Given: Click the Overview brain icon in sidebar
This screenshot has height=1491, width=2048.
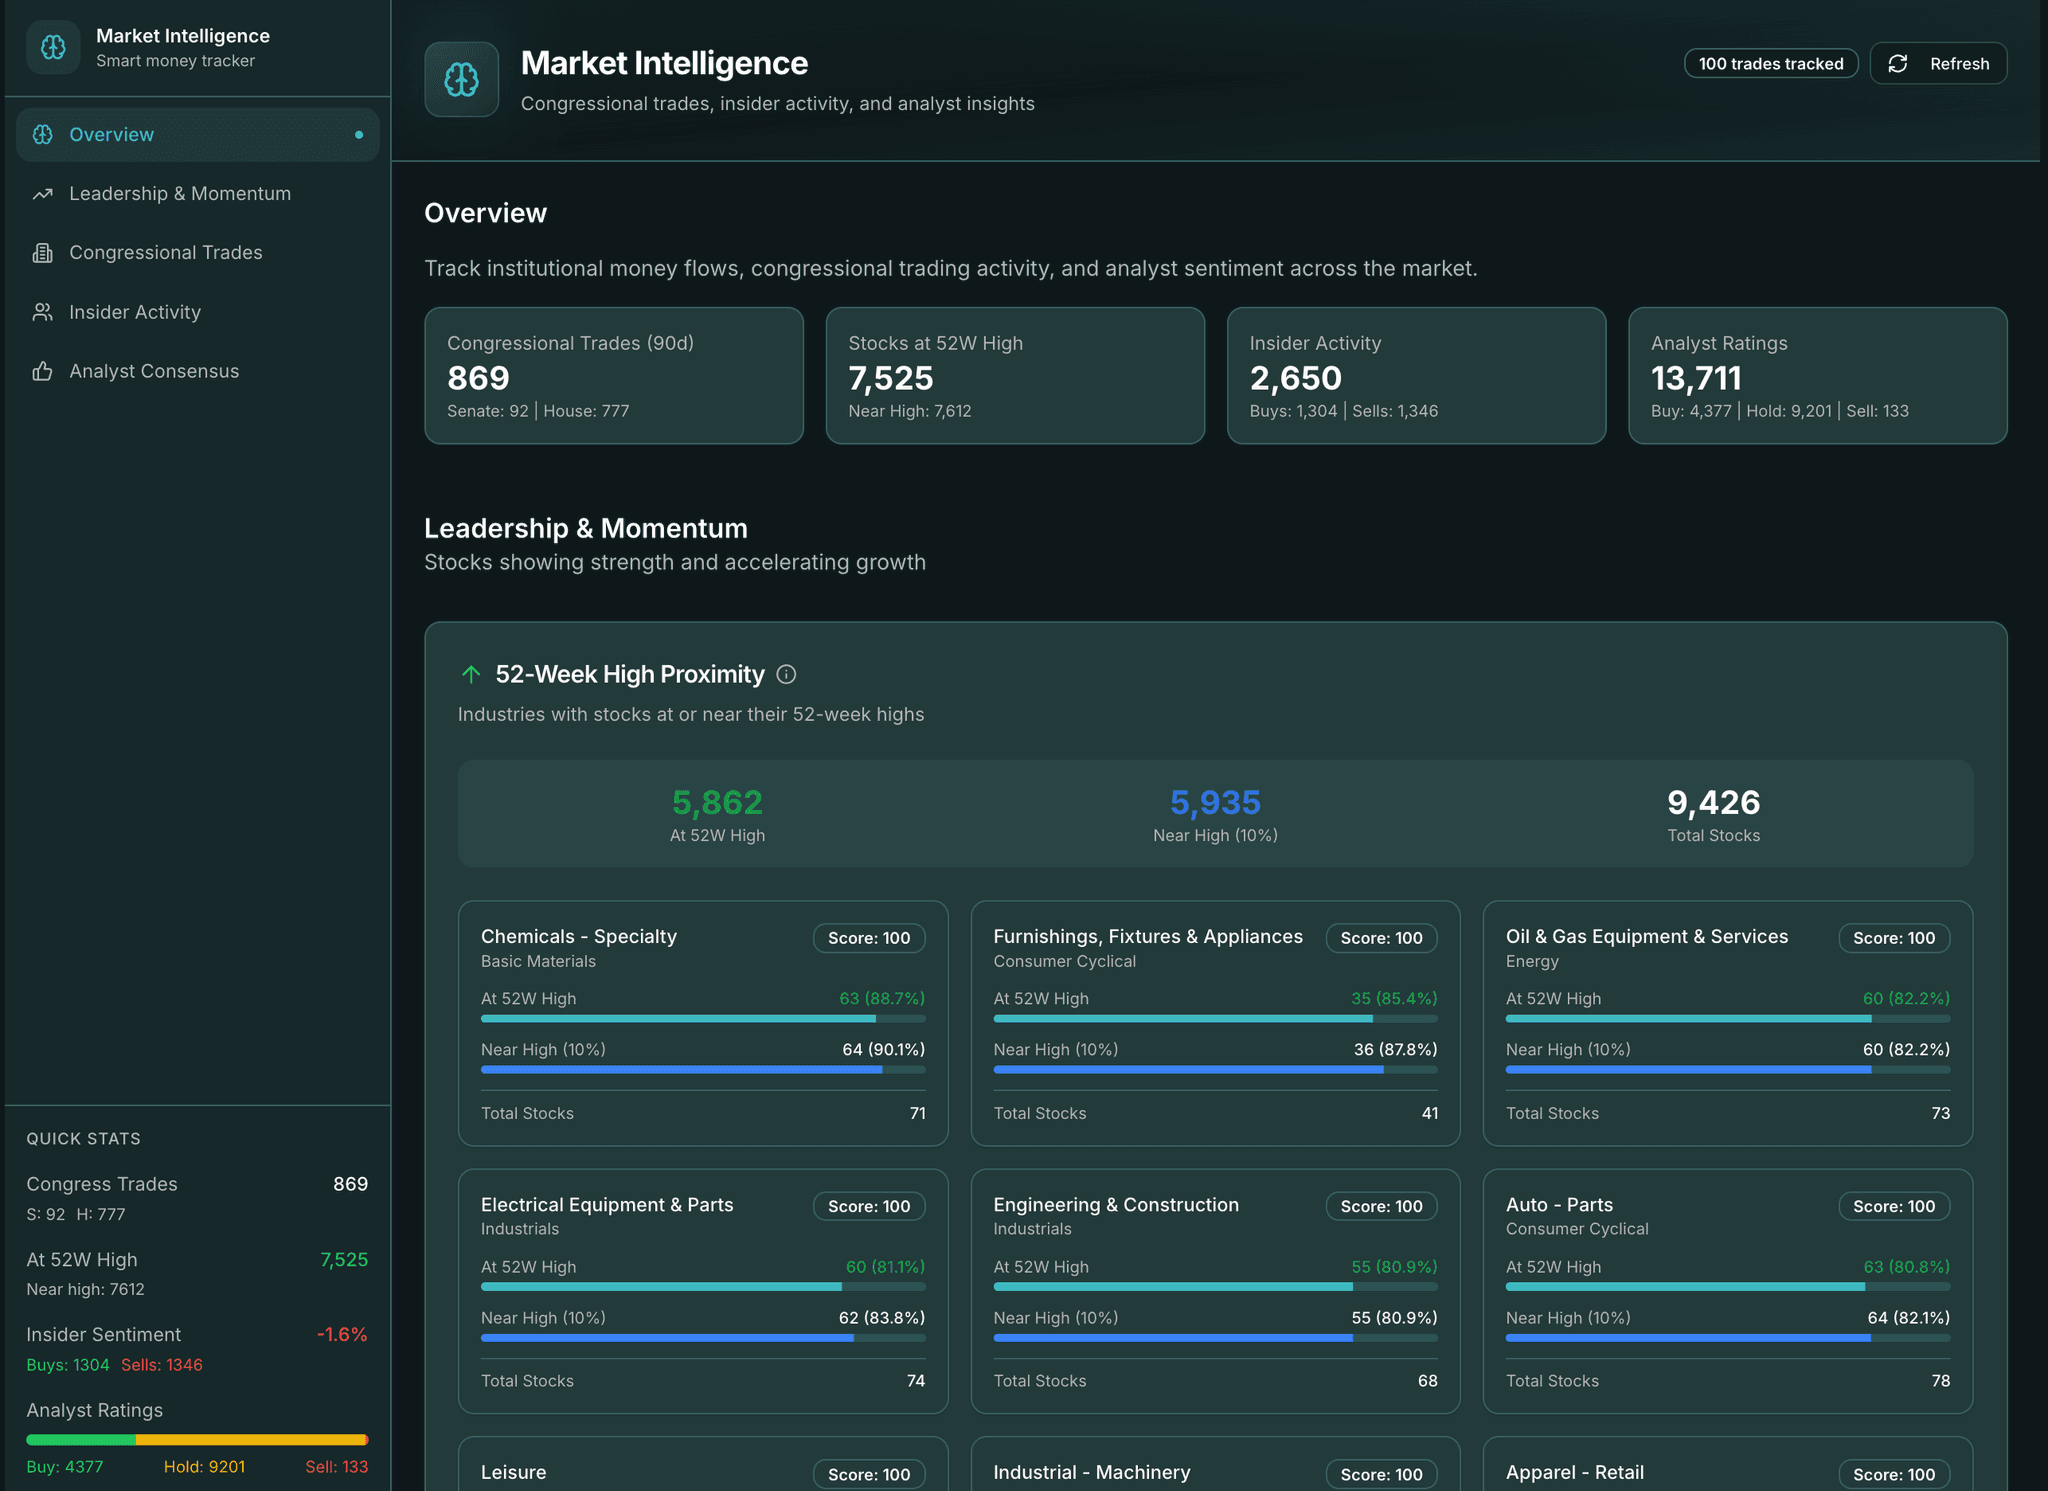Looking at the screenshot, I should coord(43,134).
